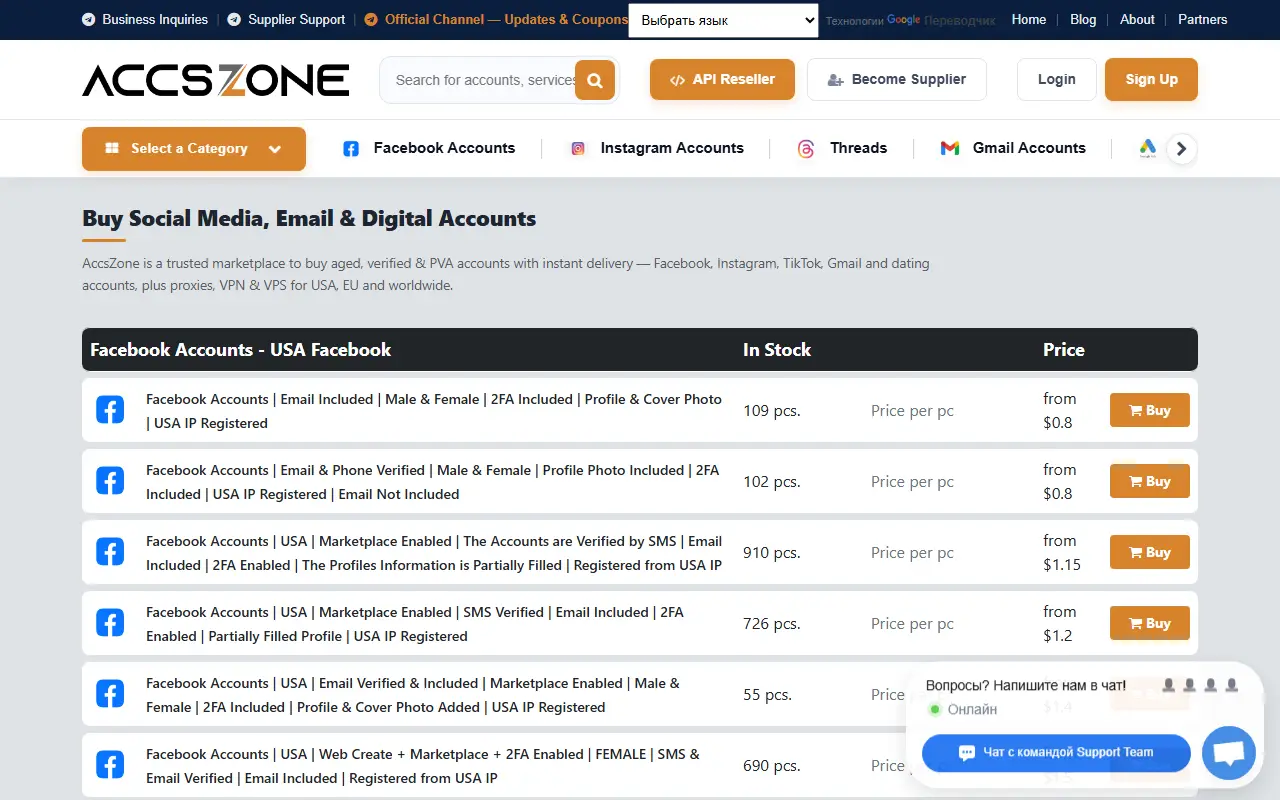1280x800 pixels.
Task: Go to Gmail Accounts category
Action: point(1029,148)
